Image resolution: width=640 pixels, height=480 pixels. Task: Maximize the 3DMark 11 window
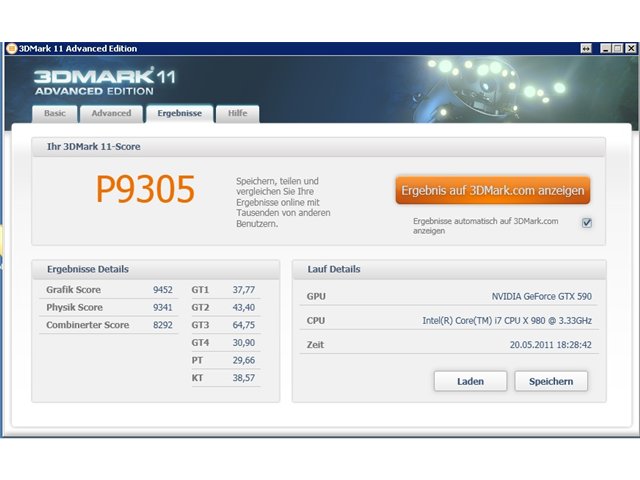pos(618,49)
